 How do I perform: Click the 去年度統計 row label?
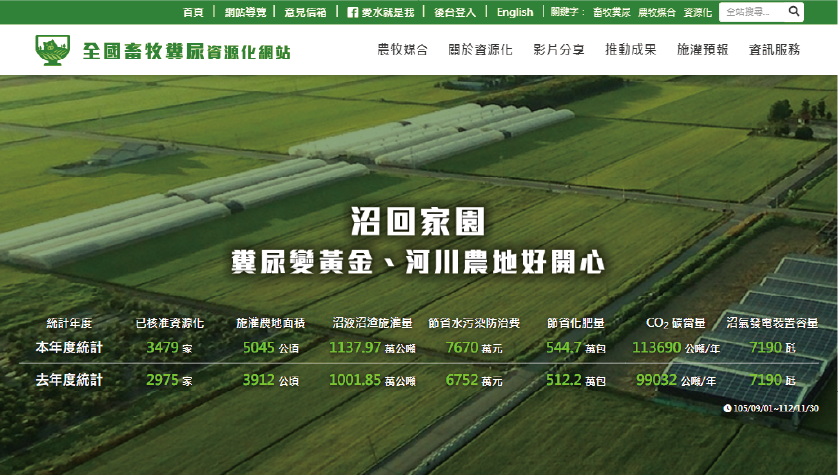[69, 380]
